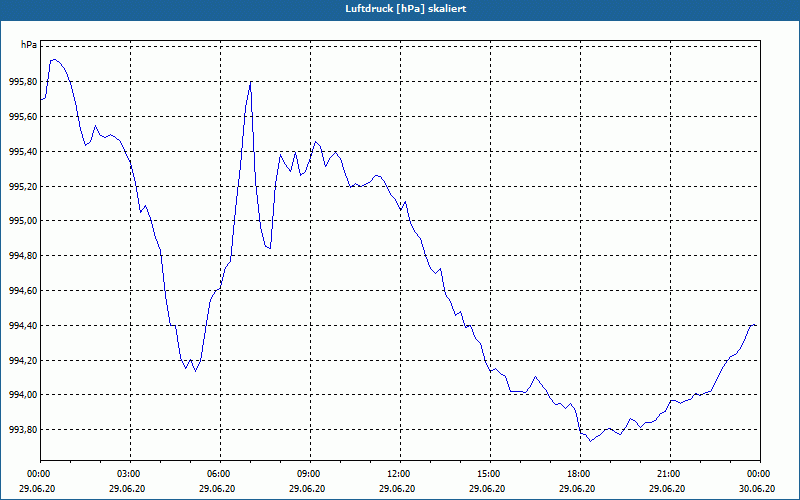Select the y-axis value "994,00"
800x500 pixels.
pos(23,395)
